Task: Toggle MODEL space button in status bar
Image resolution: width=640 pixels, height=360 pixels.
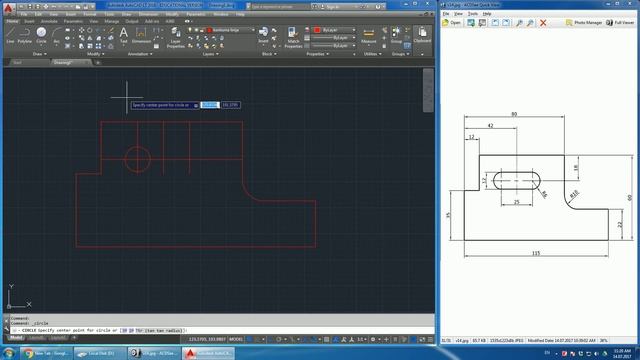Action: [236, 339]
